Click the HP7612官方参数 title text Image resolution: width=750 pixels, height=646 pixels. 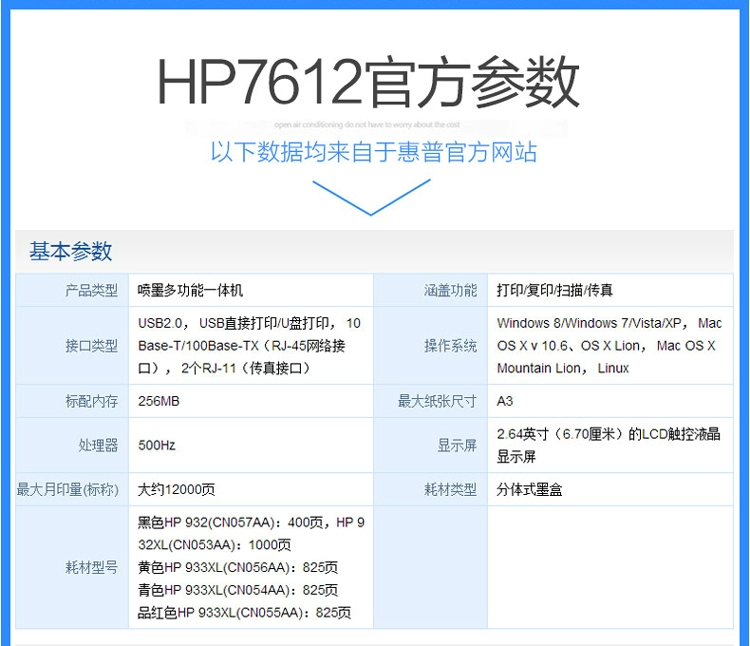coord(368,81)
